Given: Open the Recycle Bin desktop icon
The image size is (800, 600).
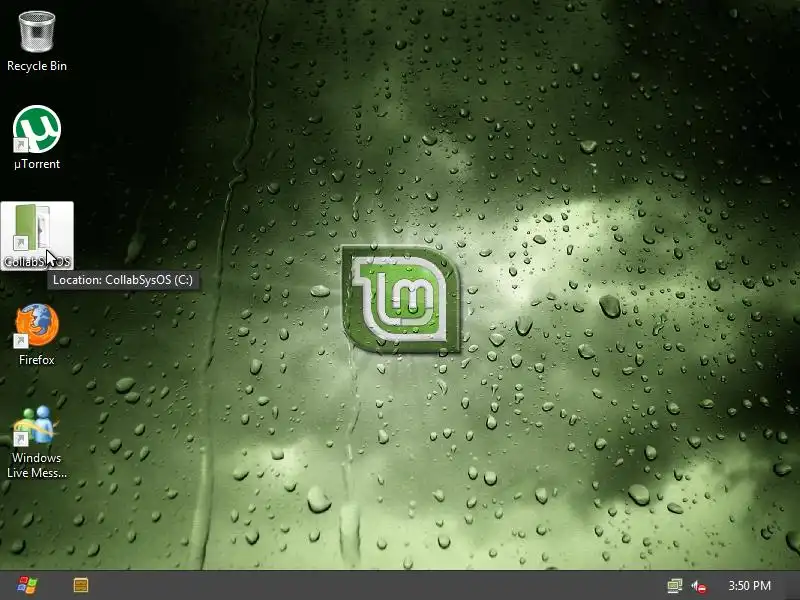Looking at the screenshot, I should [37, 32].
